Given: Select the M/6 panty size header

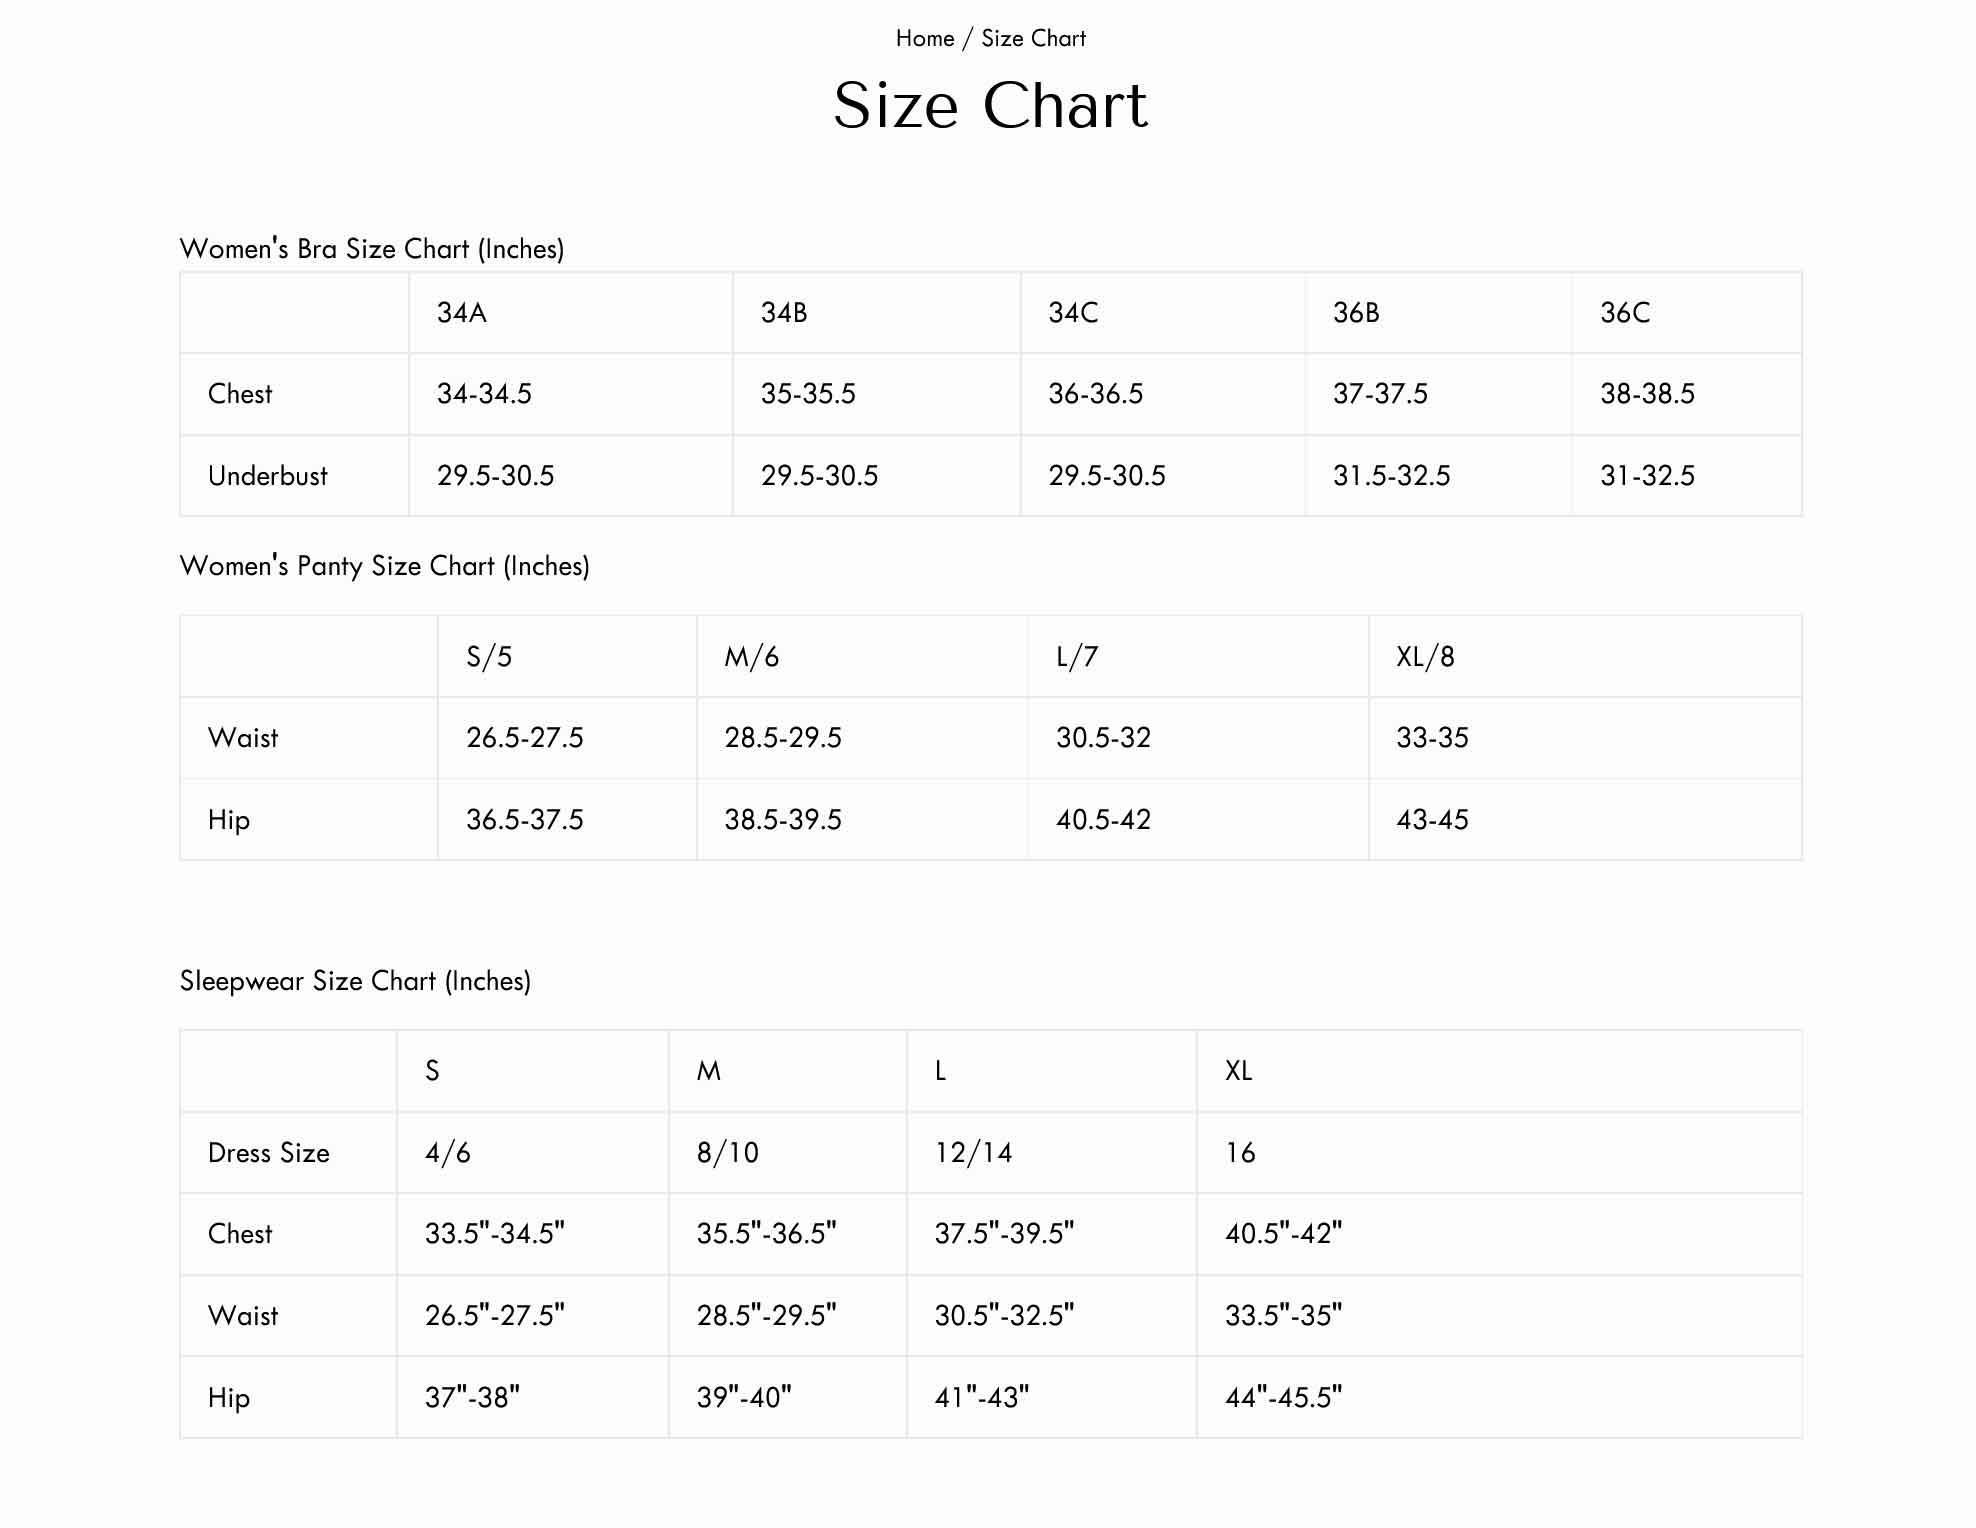Looking at the screenshot, I should pos(862,657).
